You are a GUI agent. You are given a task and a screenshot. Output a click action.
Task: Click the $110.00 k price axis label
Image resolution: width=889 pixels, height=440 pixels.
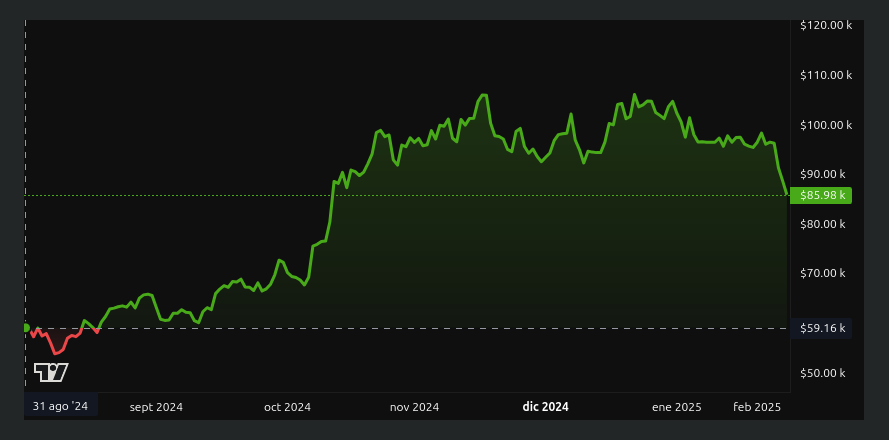click(826, 75)
